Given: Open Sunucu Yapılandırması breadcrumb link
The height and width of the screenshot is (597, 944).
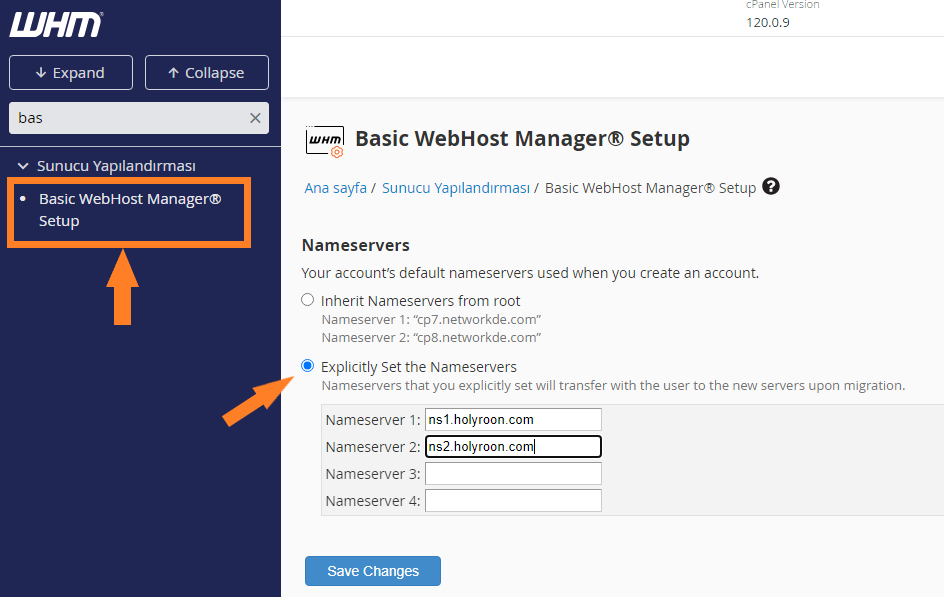Looking at the screenshot, I should click(x=456, y=188).
